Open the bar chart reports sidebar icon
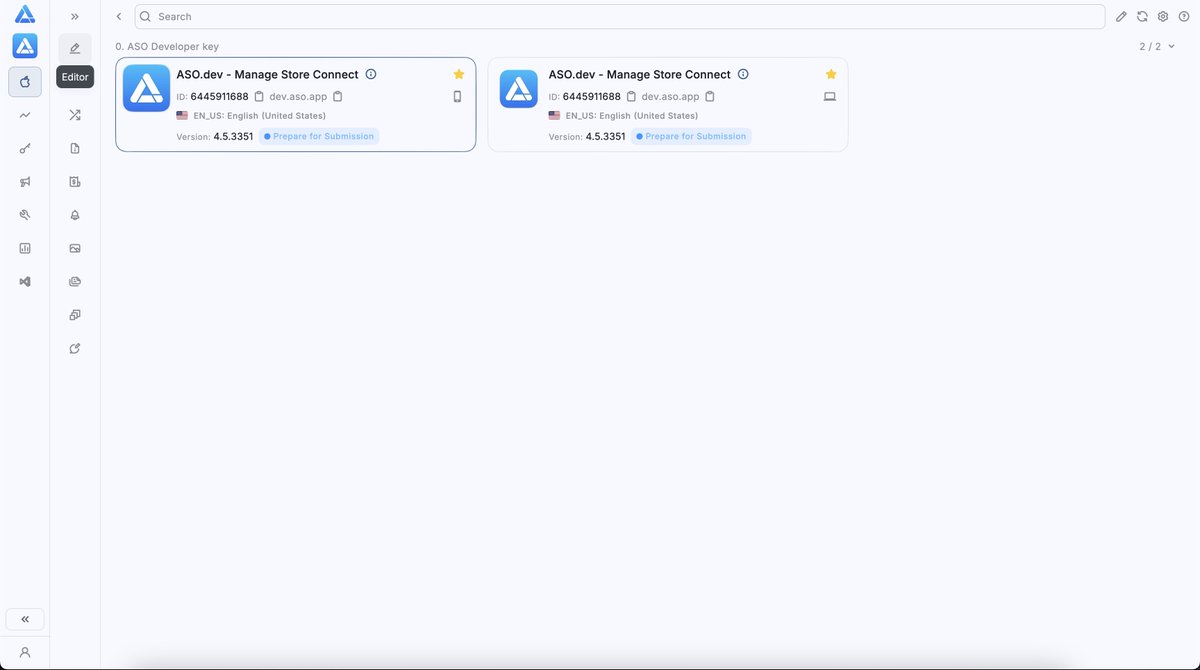The height and width of the screenshot is (670, 1200). 25,248
